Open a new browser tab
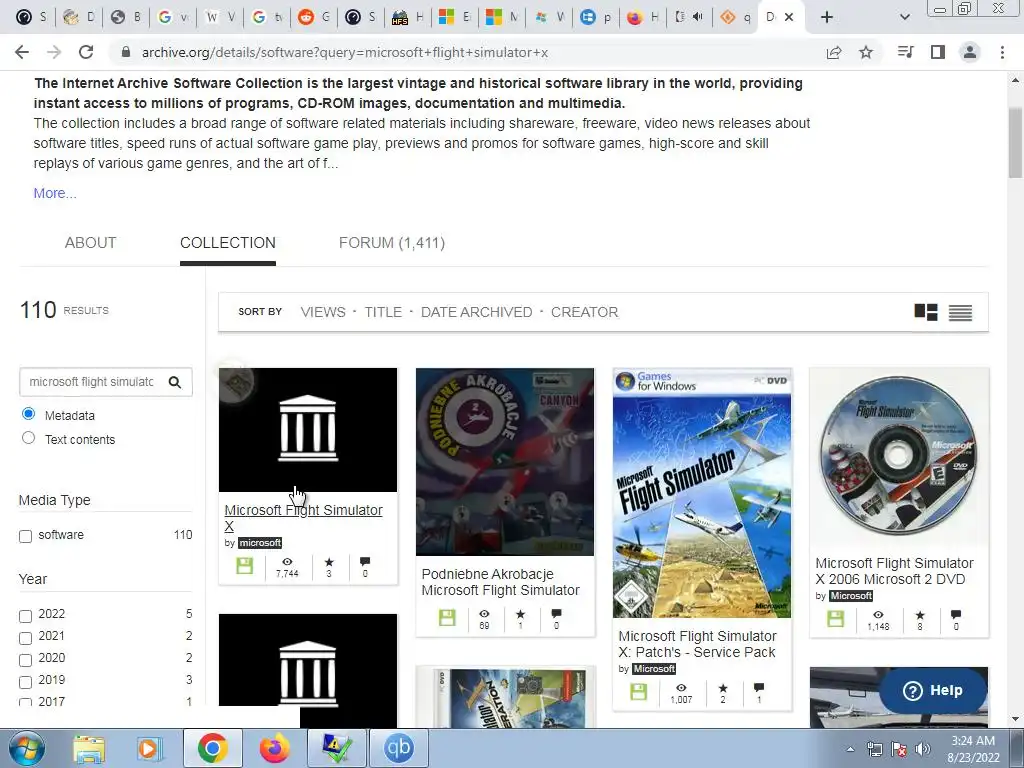Screen dimensions: 1024x768 827,17
